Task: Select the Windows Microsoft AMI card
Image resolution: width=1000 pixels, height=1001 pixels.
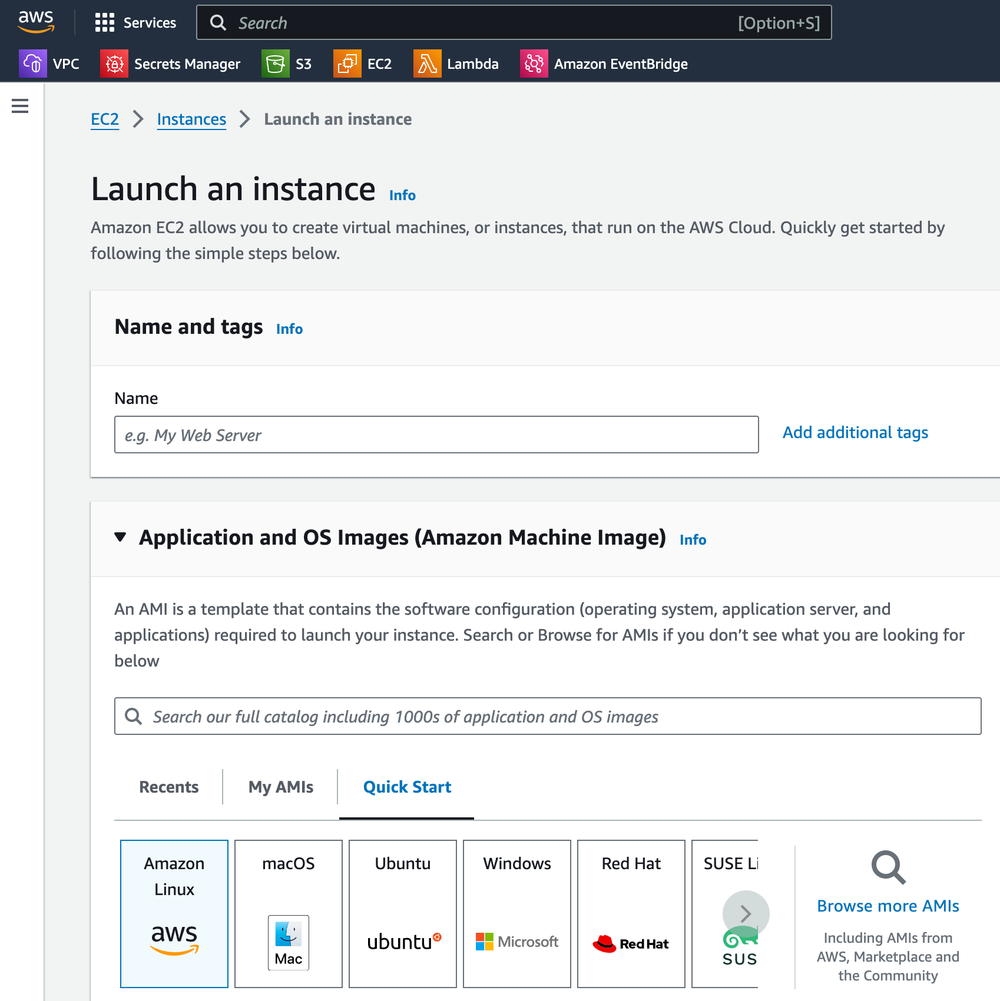Action: click(517, 913)
